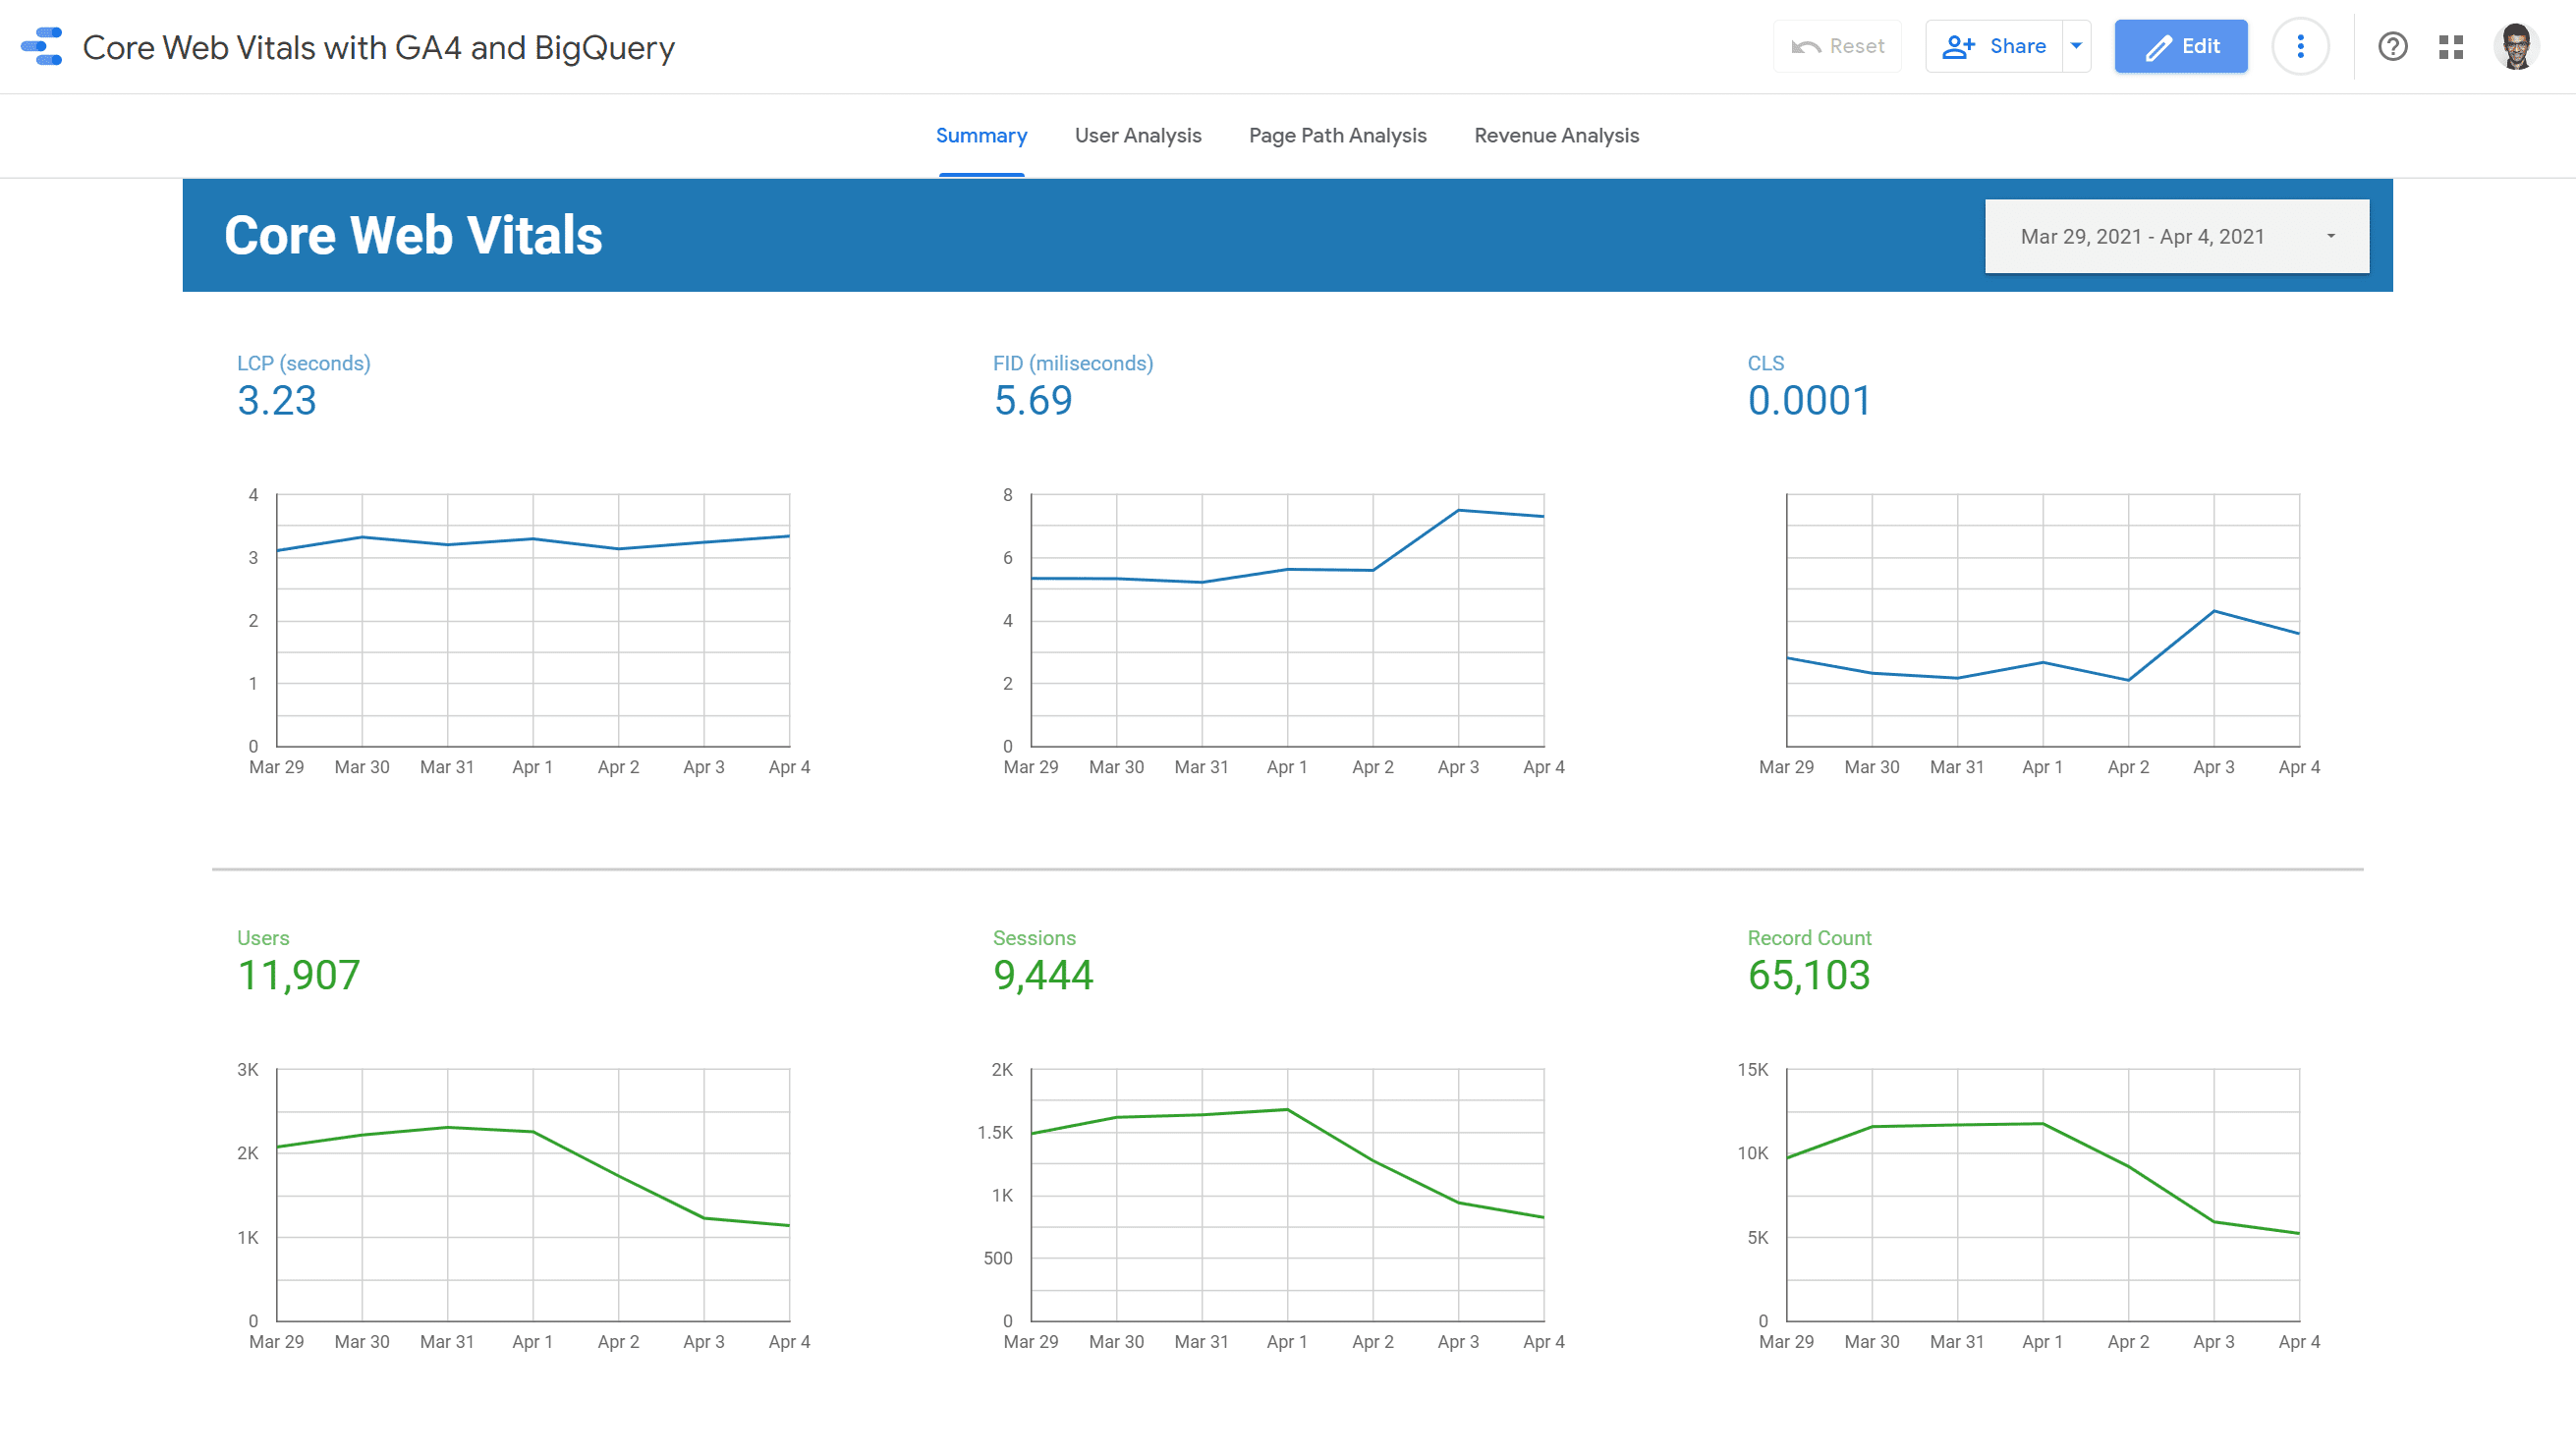
Task: Open the Google apps grid
Action: click(x=2451, y=46)
